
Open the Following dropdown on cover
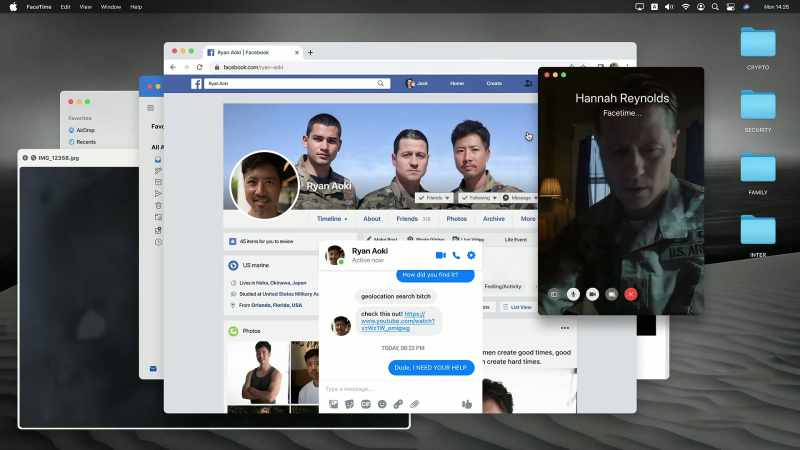(x=479, y=197)
